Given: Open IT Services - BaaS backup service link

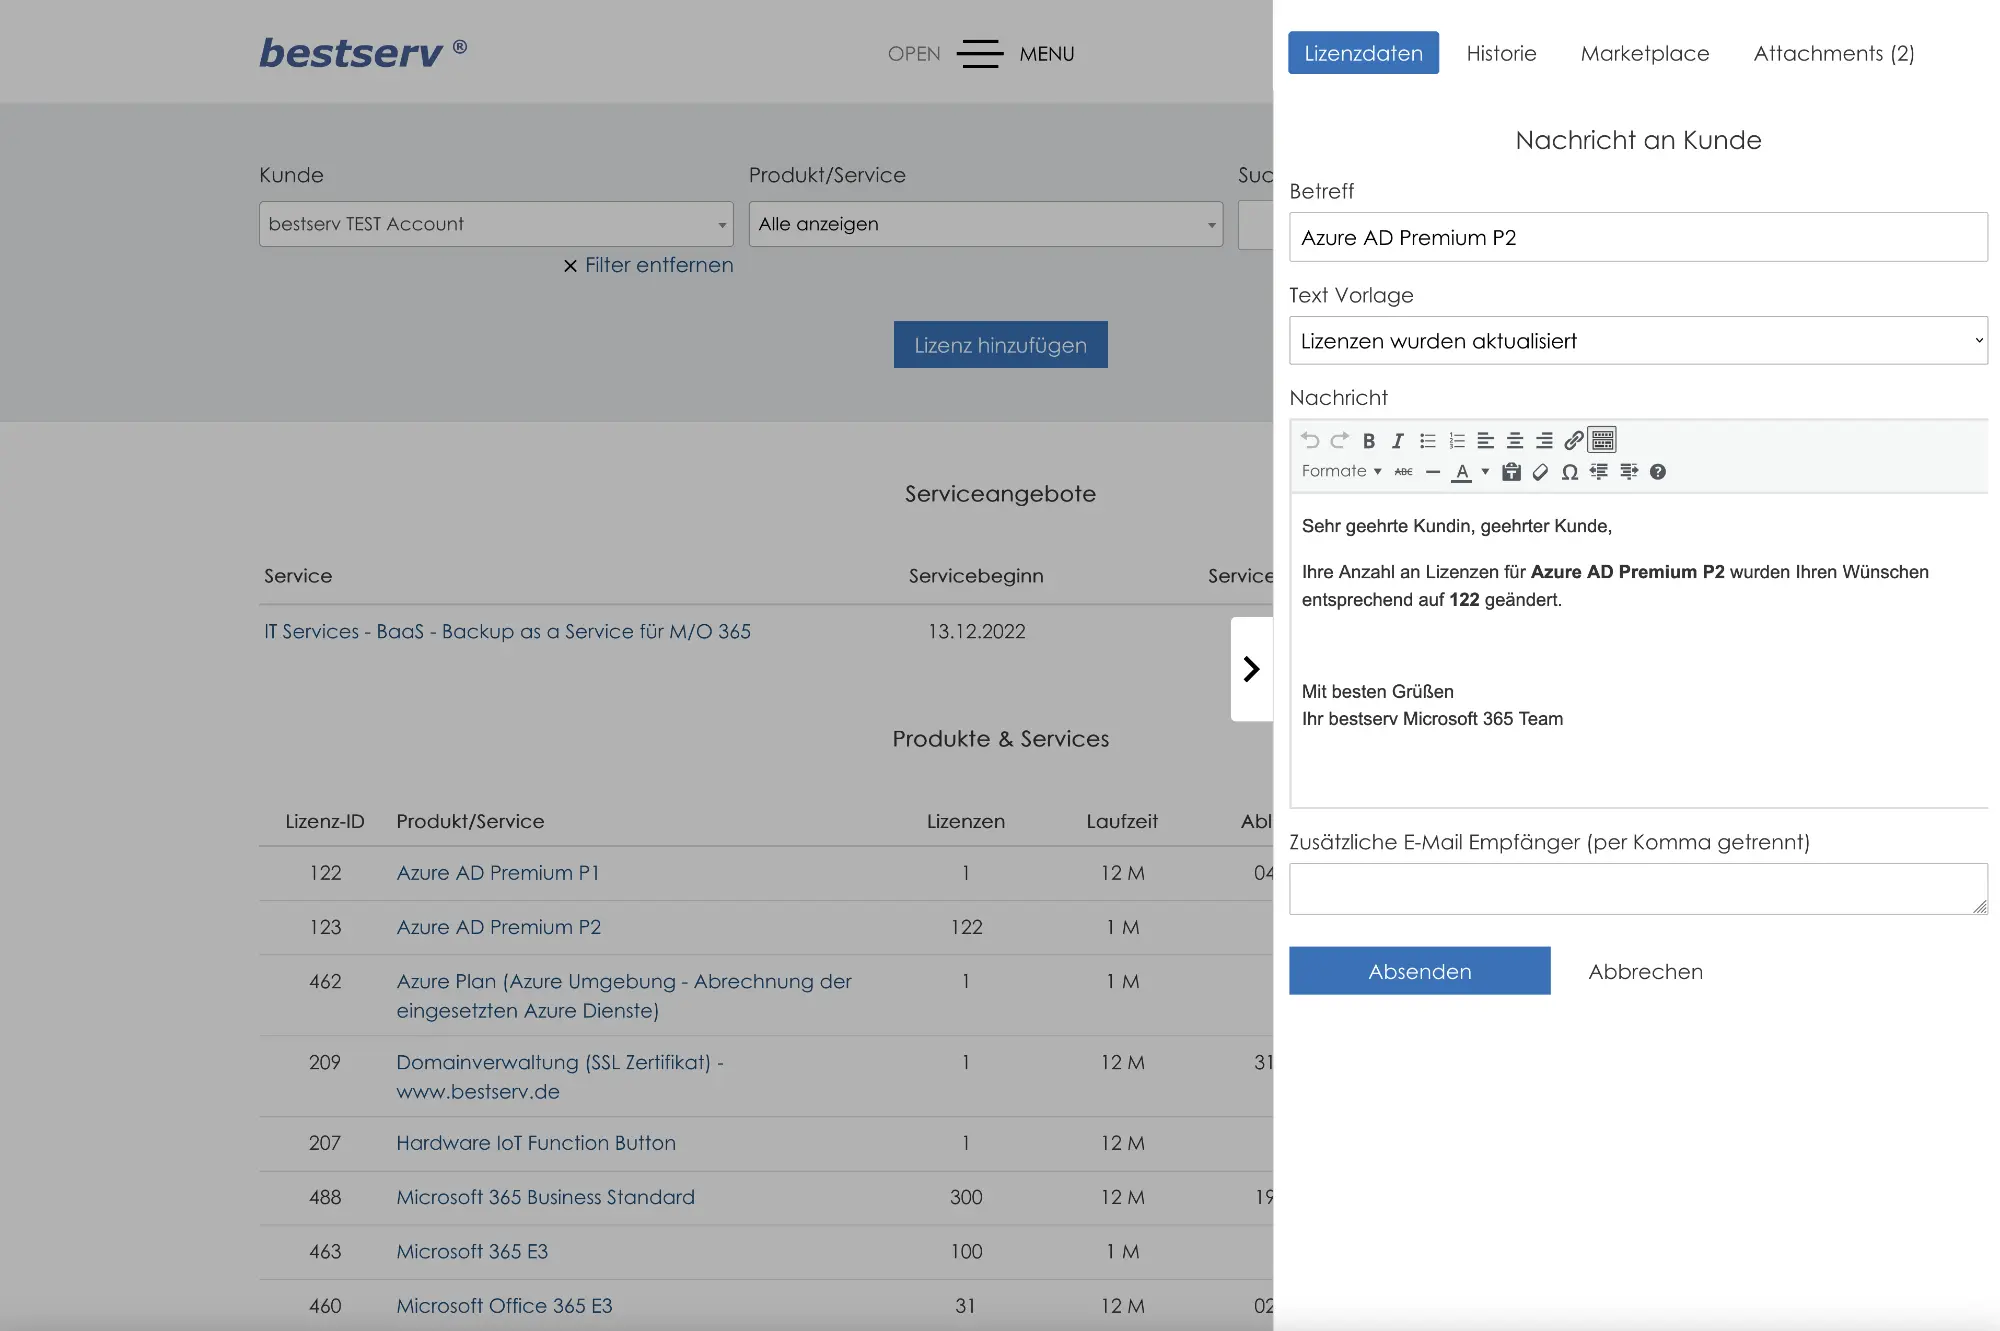Looking at the screenshot, I should point(507,631).
